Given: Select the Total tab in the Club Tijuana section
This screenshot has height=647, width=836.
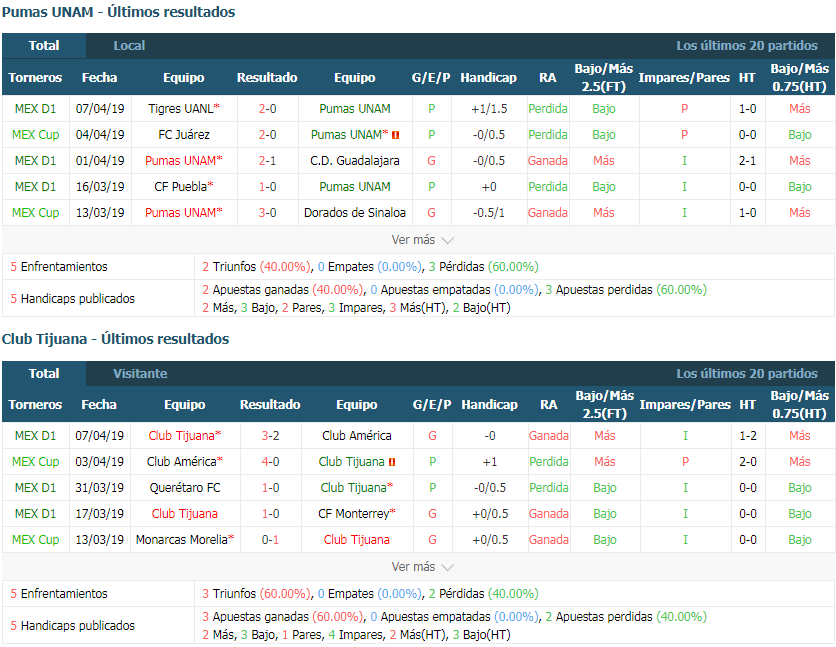Looking at the screenshot, I should [44, 374].
